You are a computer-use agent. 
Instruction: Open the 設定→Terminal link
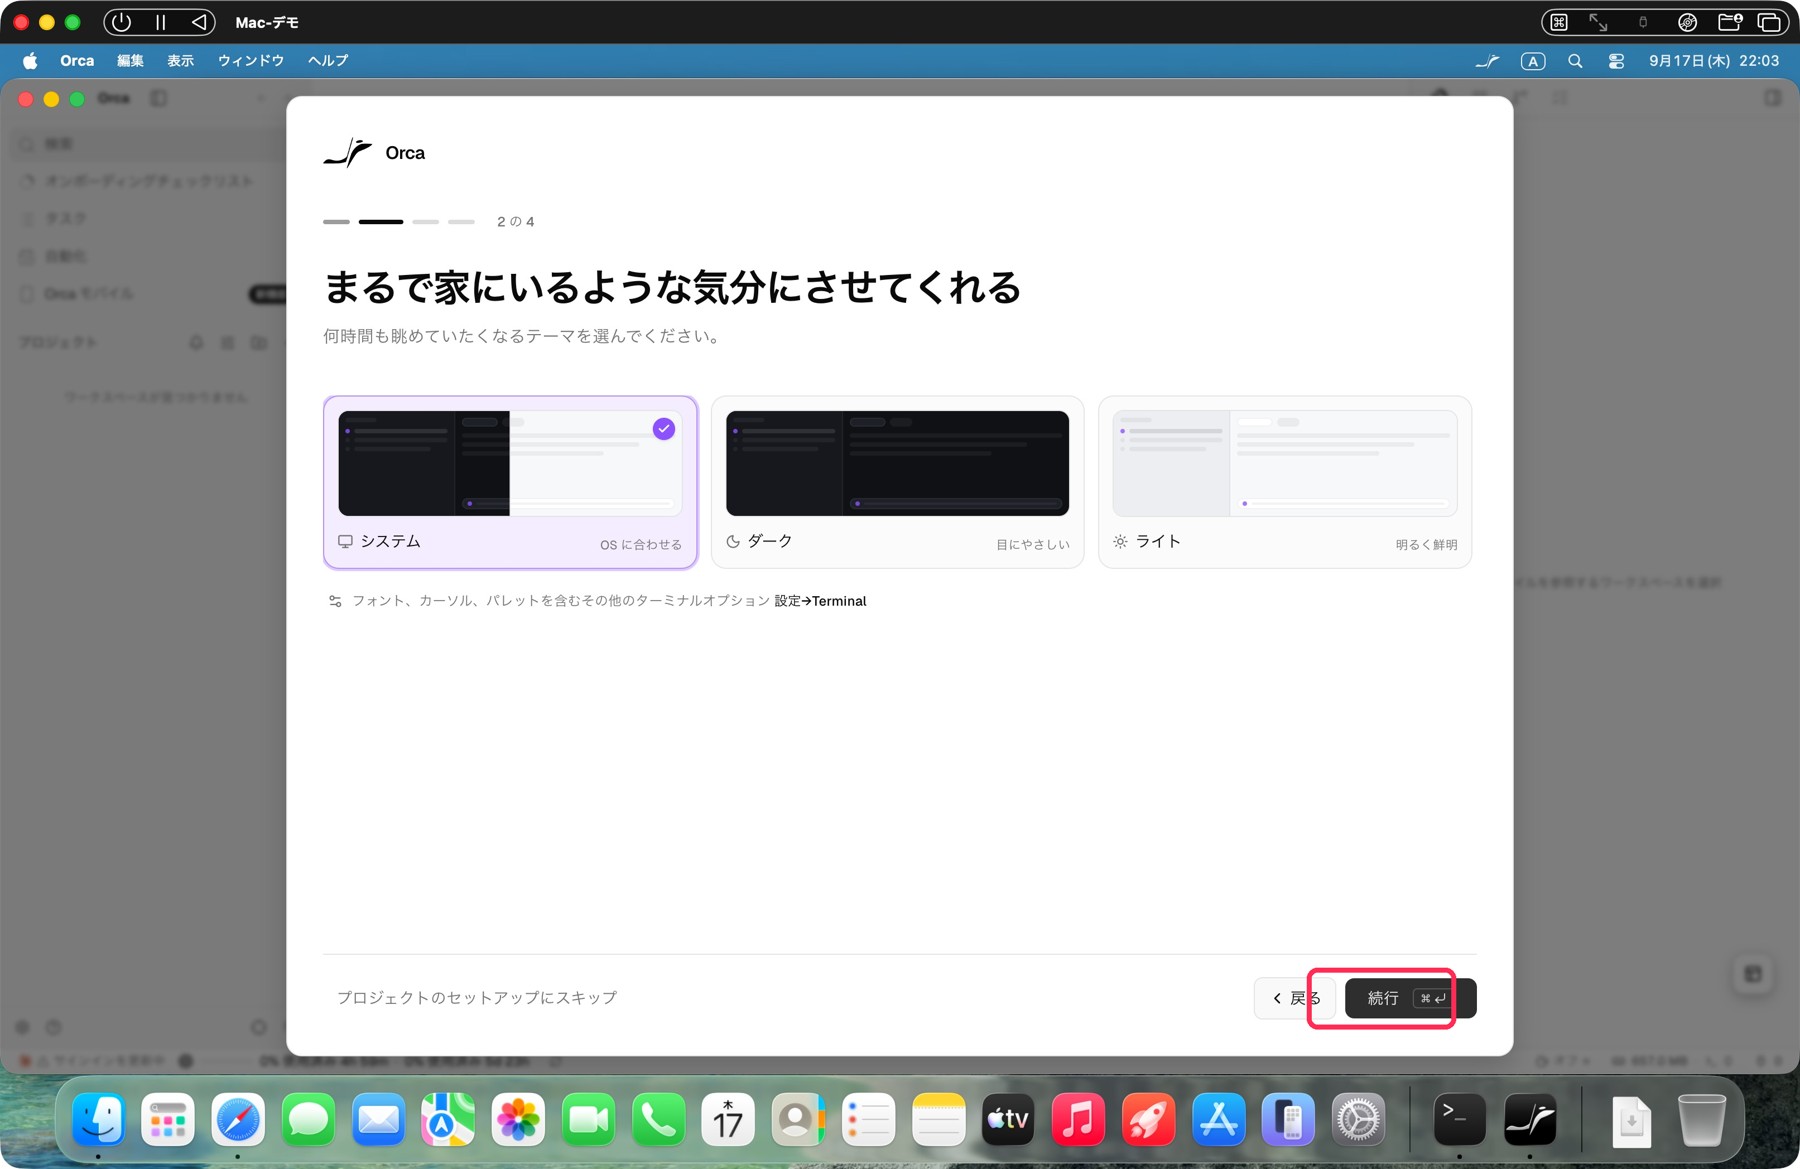tap(820, 601)
